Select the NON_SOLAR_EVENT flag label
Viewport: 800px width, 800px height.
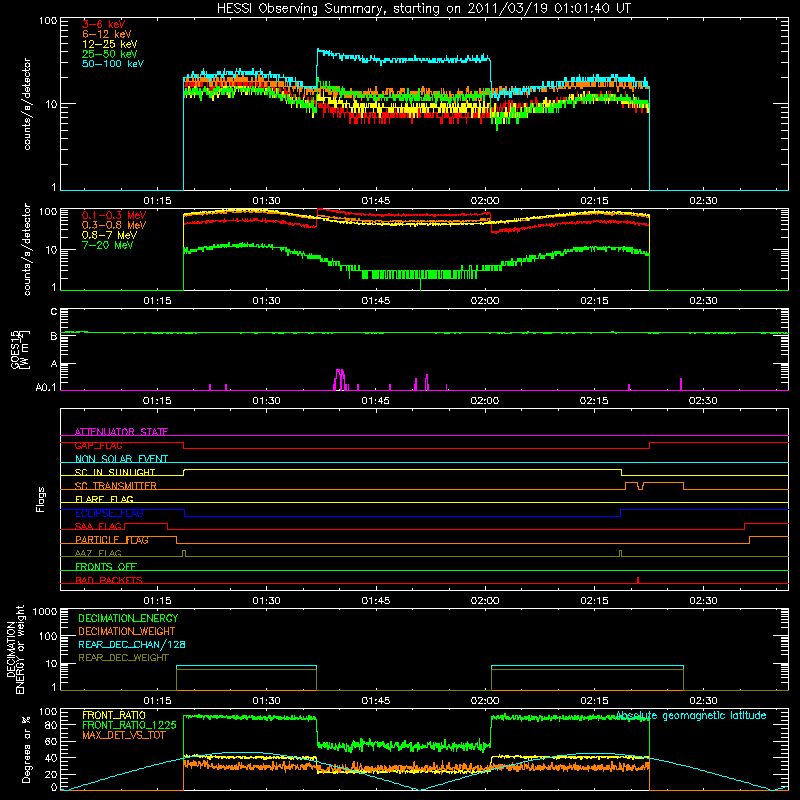(121, 459)
